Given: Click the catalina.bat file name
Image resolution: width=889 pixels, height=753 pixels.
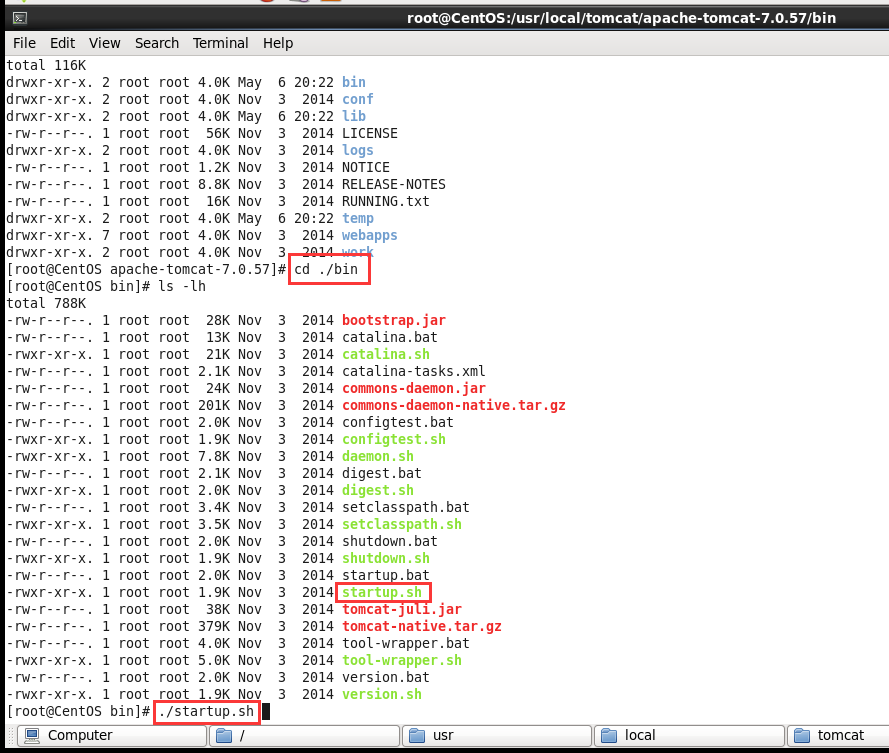Looking at the screenshot, I should pyautogui.click(x=390, y=337).
